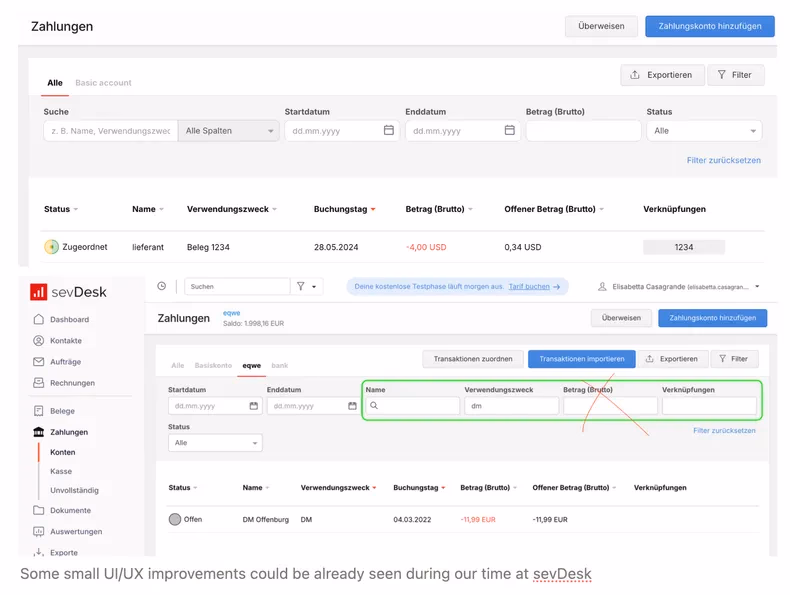Click user avatar icon next to Elisabetta Casagrande
This screenshot has height=595, width=790.
tap(602, 287)
